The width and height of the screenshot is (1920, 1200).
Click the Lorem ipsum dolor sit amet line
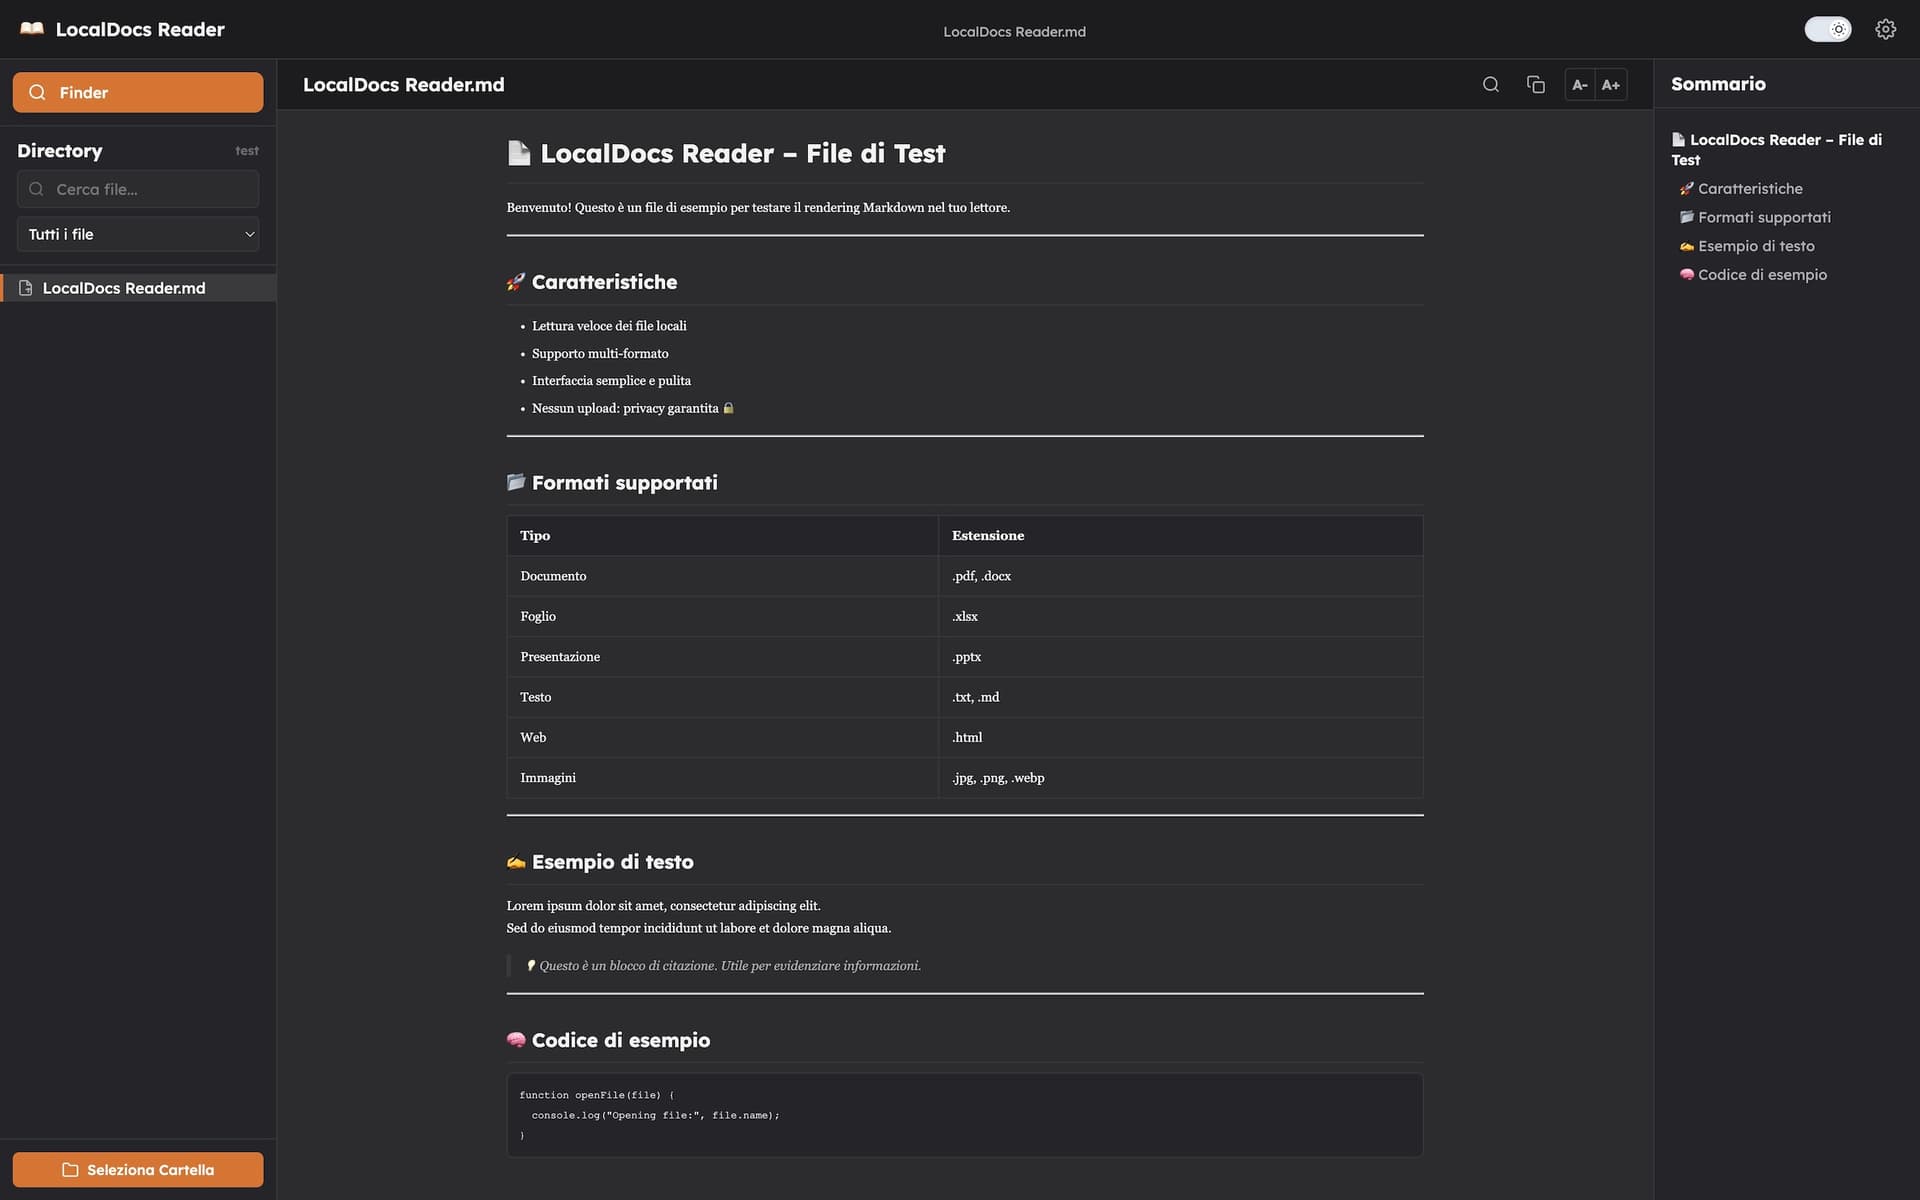click(x=663, y=906)
